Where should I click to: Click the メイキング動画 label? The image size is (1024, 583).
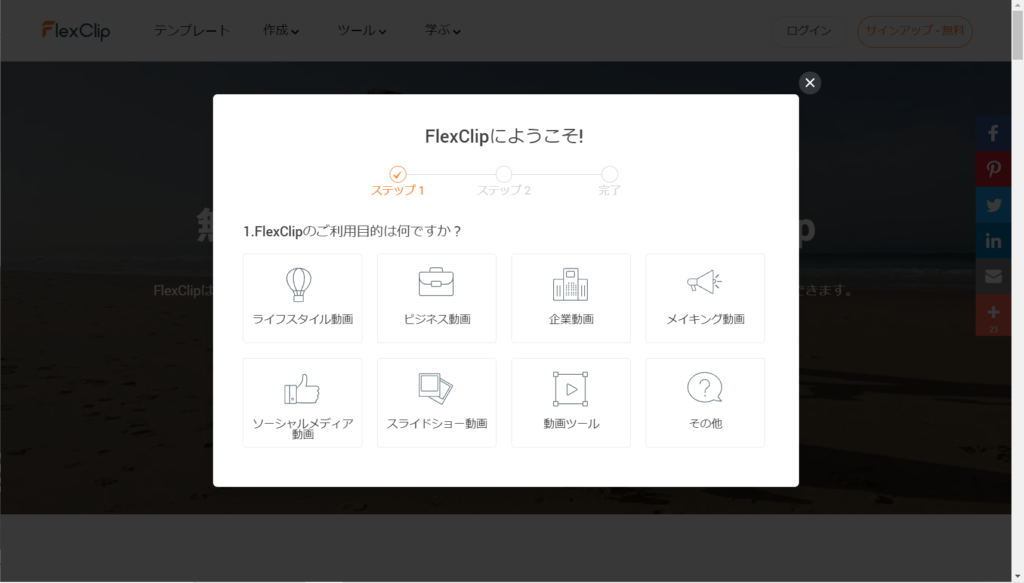[x=705, y=319]
